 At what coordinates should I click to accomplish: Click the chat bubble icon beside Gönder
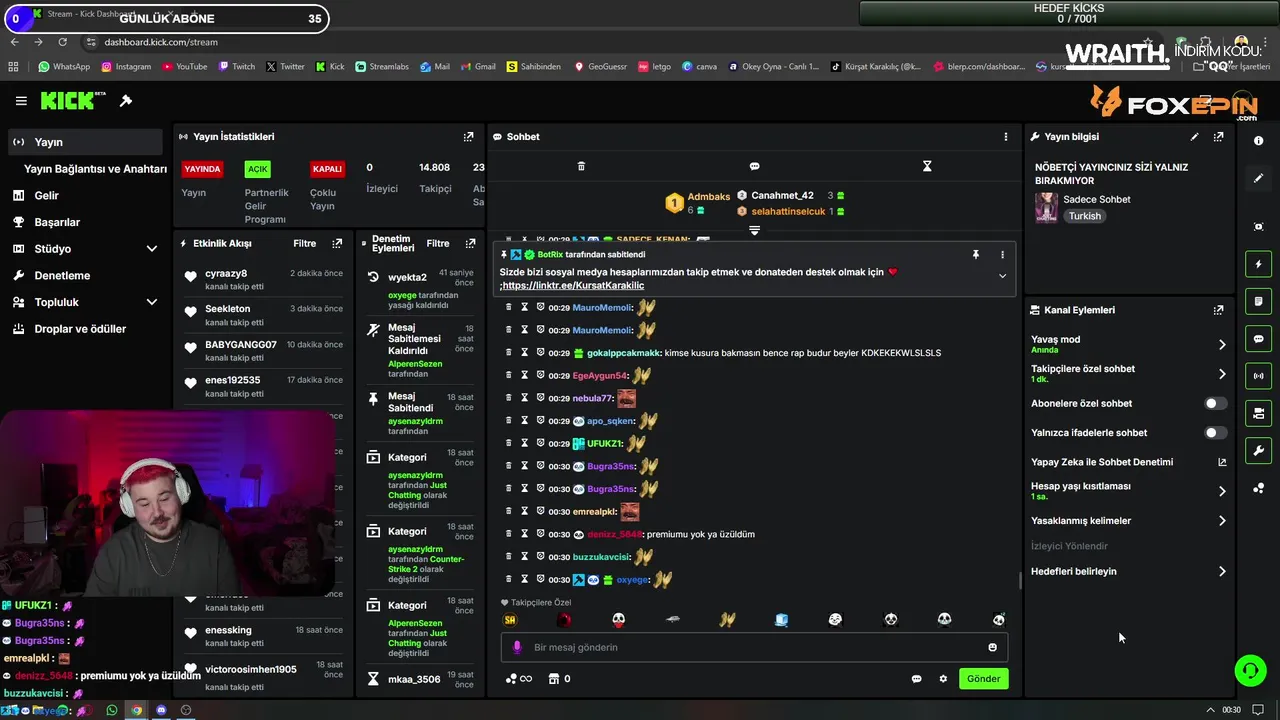click(916, 679)
